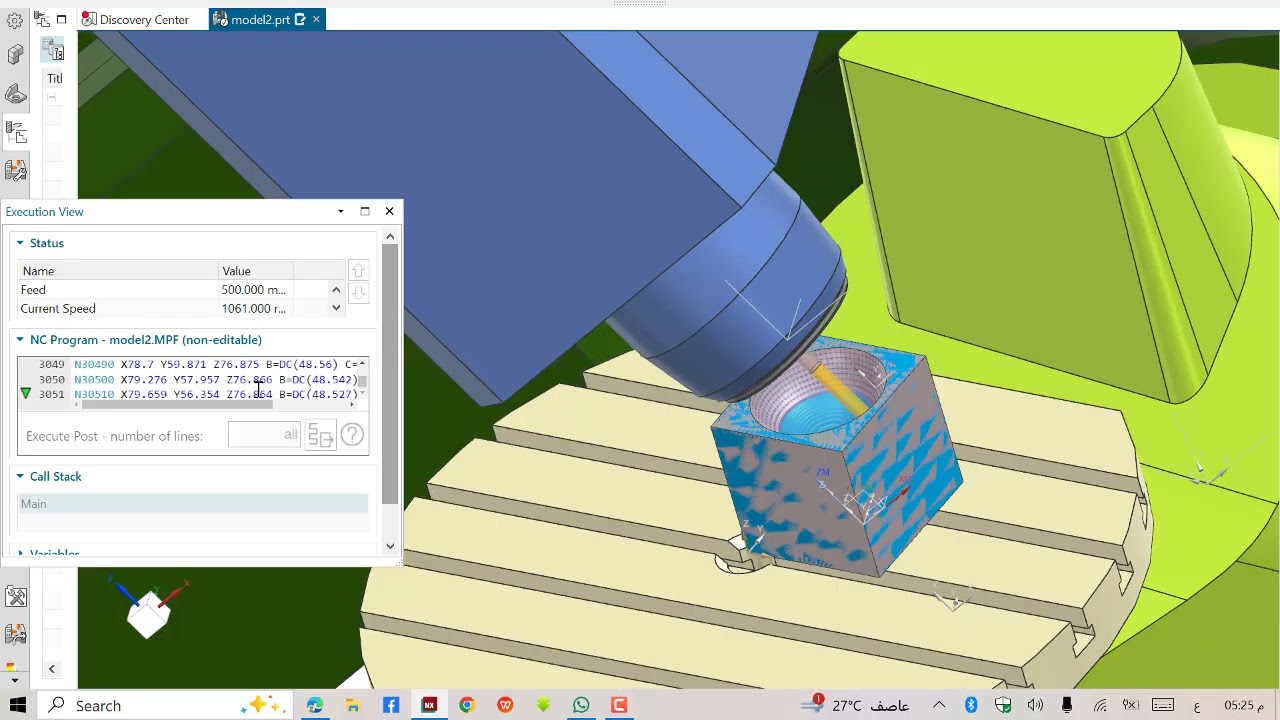Click the navigator panel header icon
Screen dimensions: 1280x720
point(41,19)
